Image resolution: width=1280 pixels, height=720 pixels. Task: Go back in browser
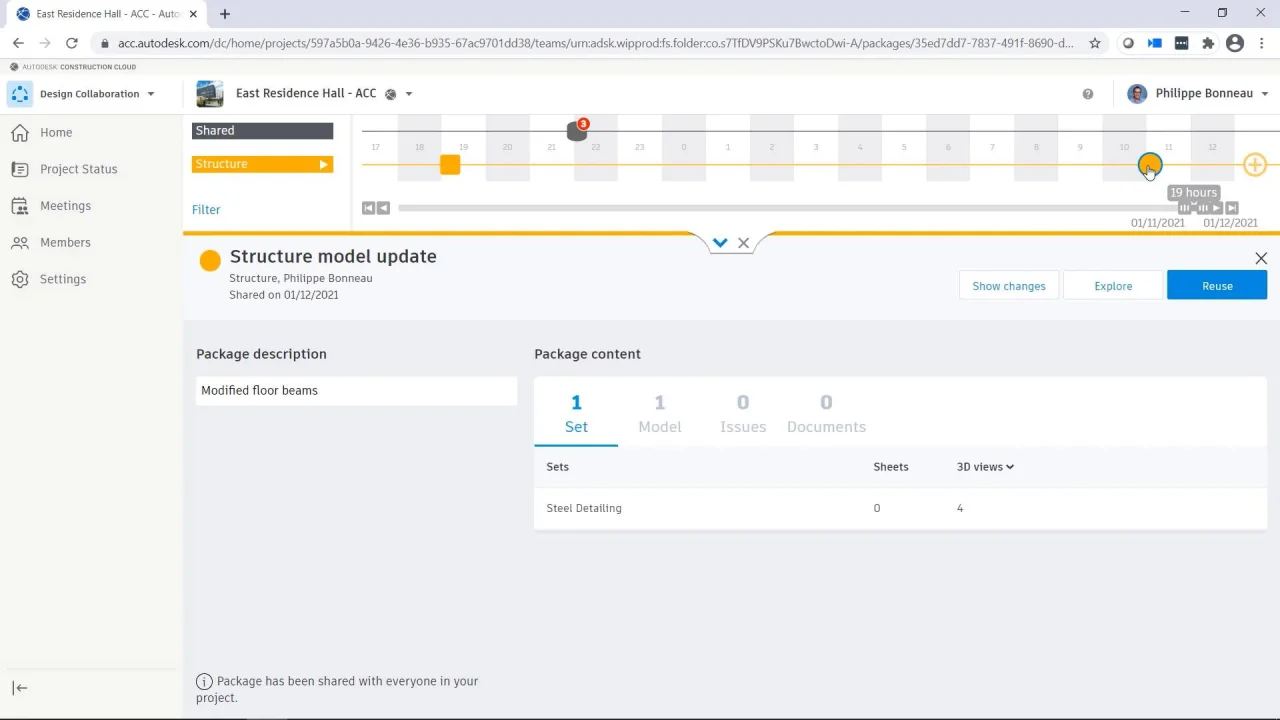(18, 43)
